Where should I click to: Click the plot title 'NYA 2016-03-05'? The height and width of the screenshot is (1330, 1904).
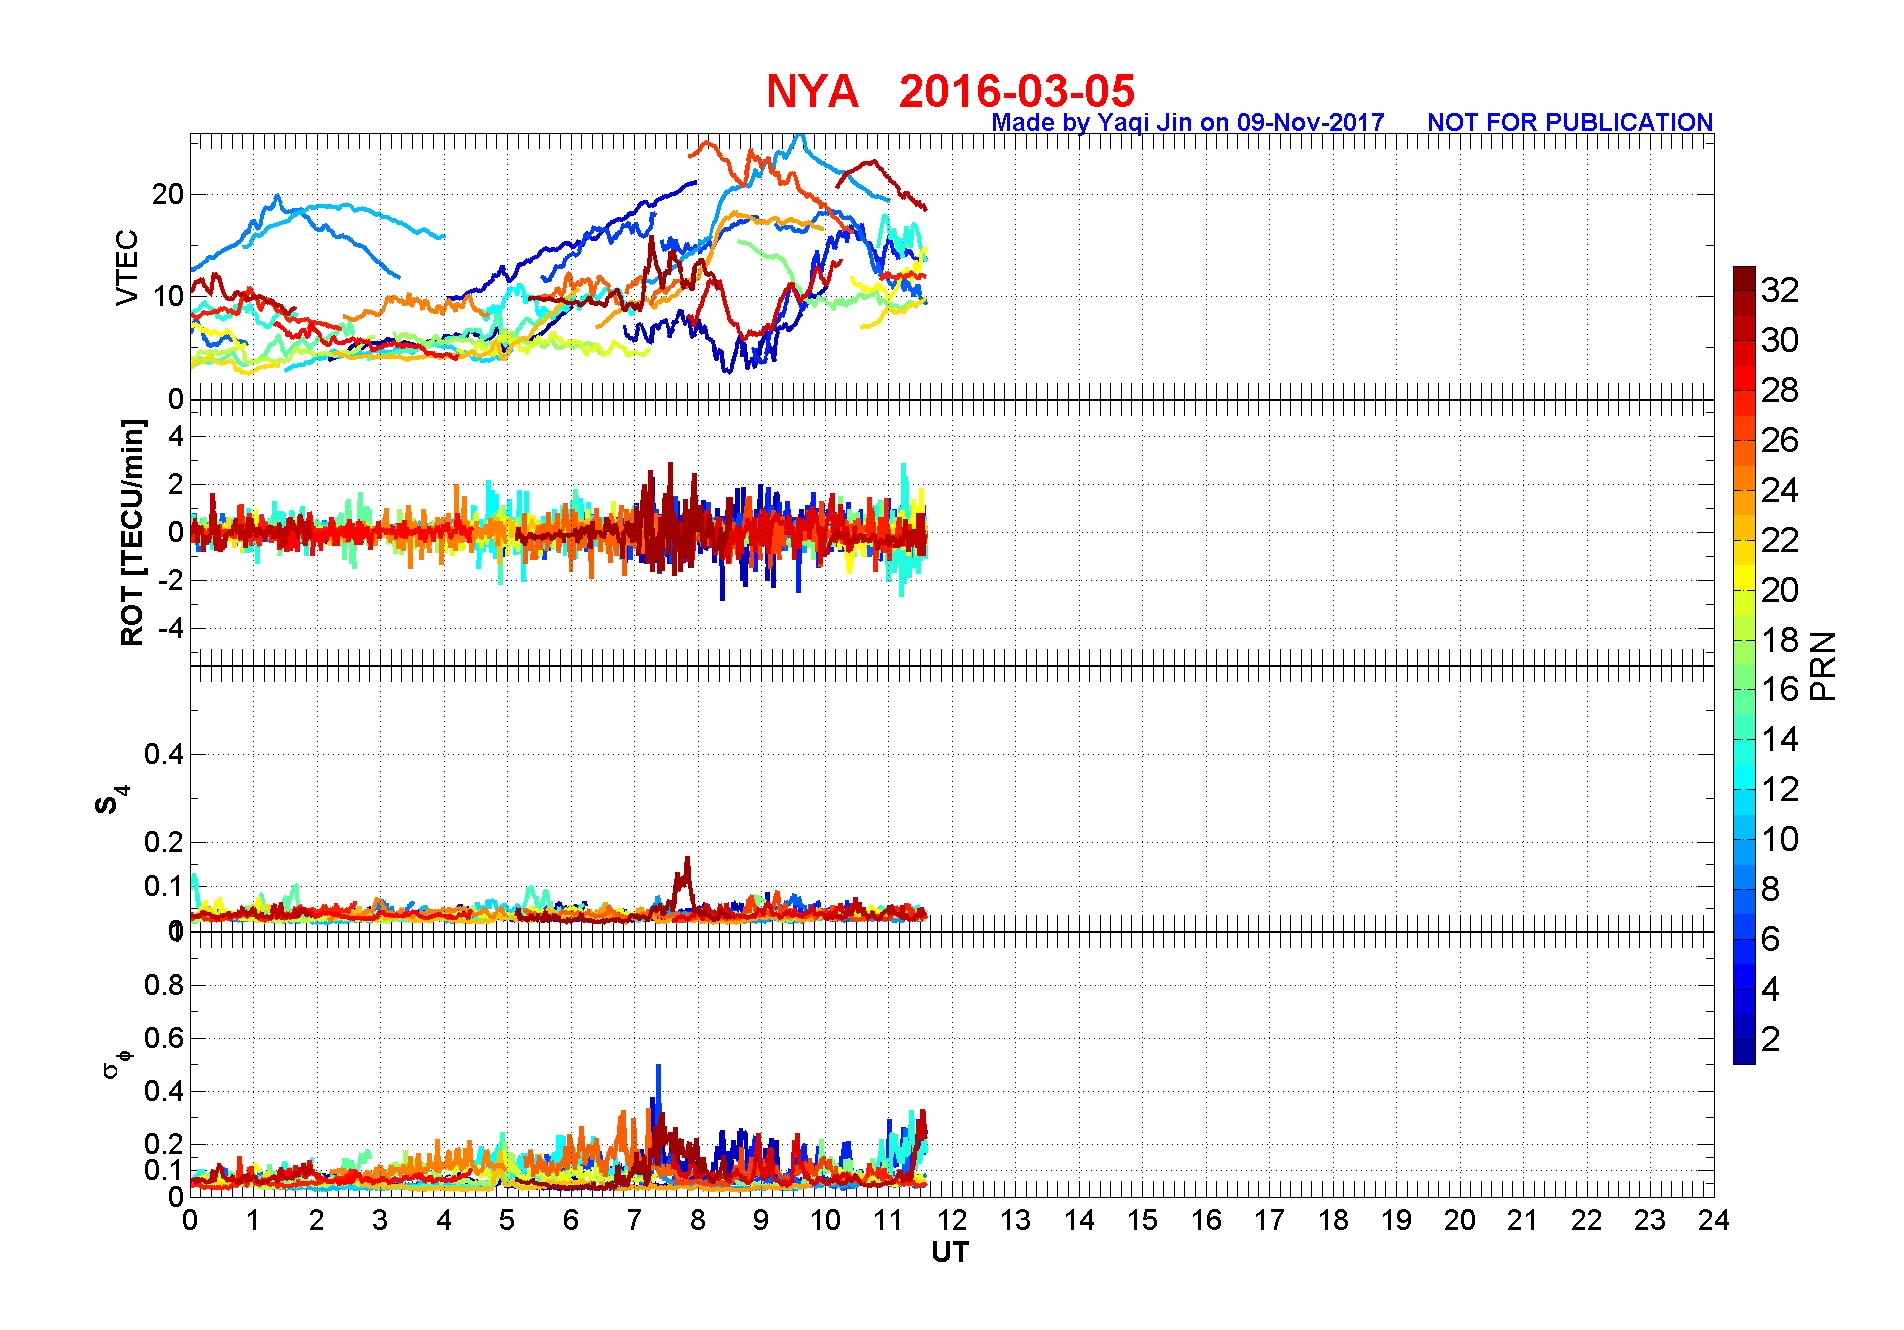click(950, 91)
